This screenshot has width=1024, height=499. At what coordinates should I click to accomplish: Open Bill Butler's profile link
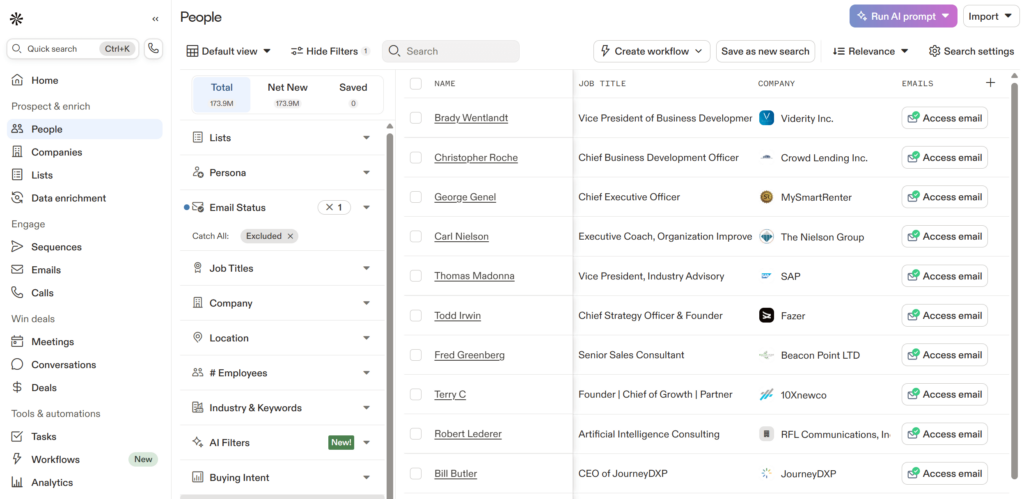(456, 474)
